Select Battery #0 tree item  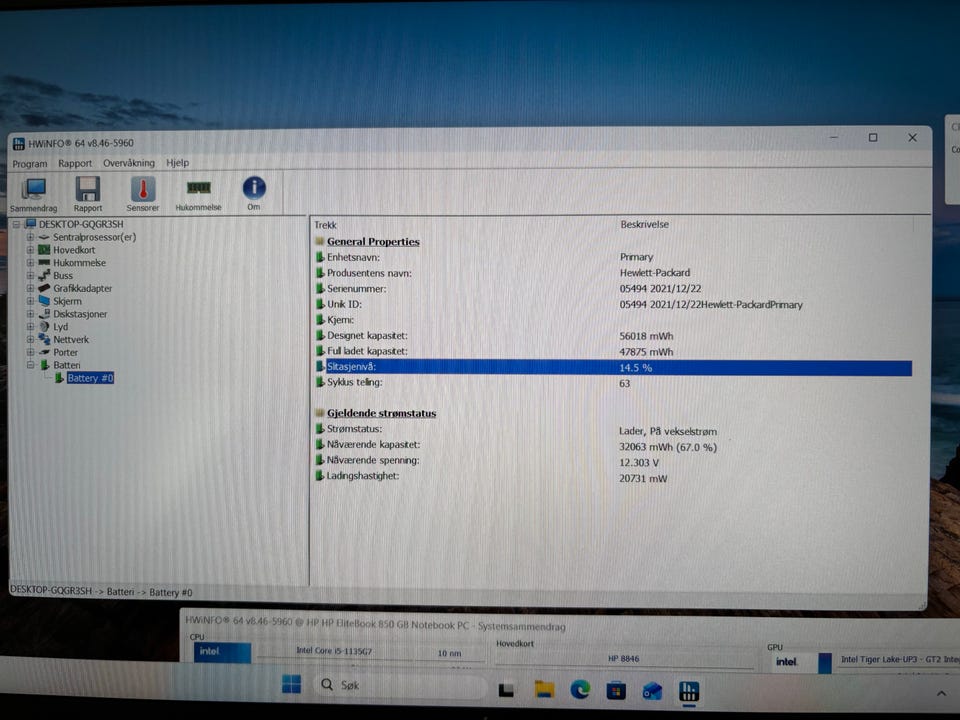tap(91, 378)
